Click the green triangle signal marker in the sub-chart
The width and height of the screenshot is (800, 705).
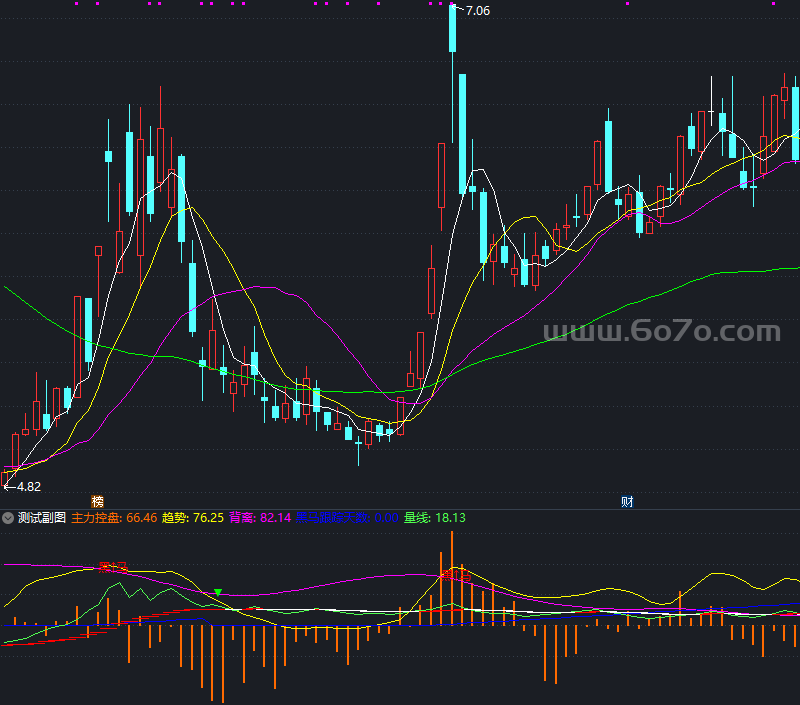click(x=218, y=593)
